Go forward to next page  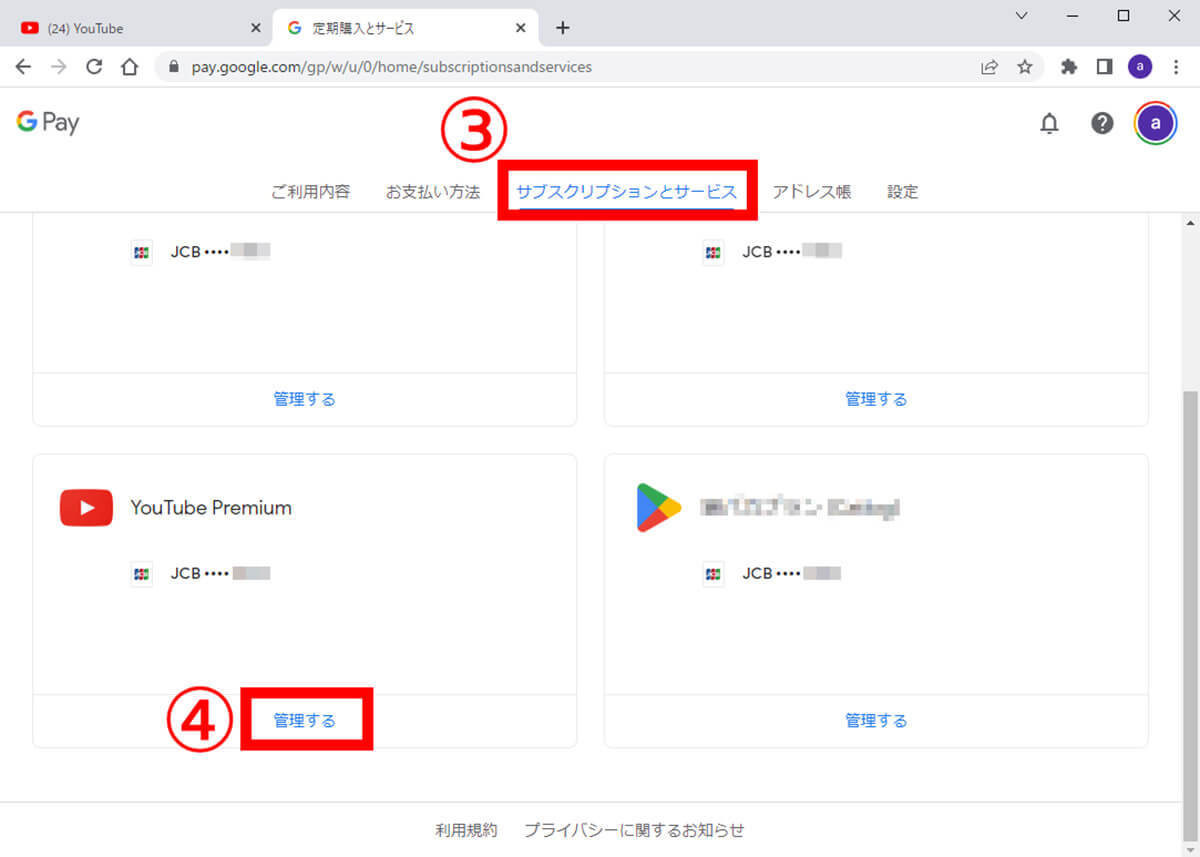(x=58, y=67)
